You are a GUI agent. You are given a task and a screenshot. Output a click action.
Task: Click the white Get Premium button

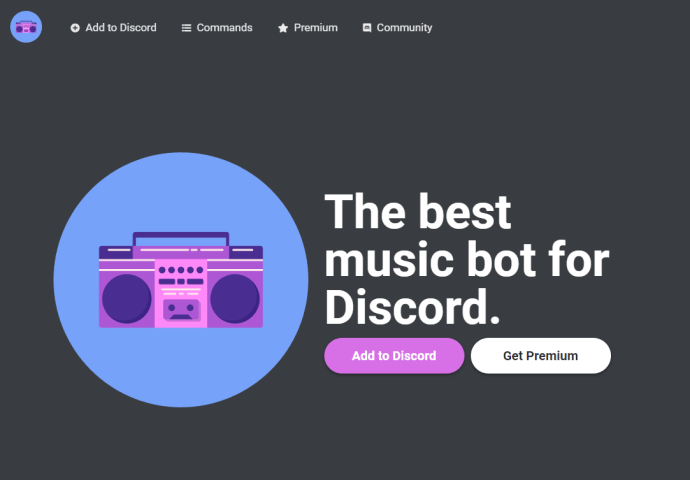tap(541, 355)
